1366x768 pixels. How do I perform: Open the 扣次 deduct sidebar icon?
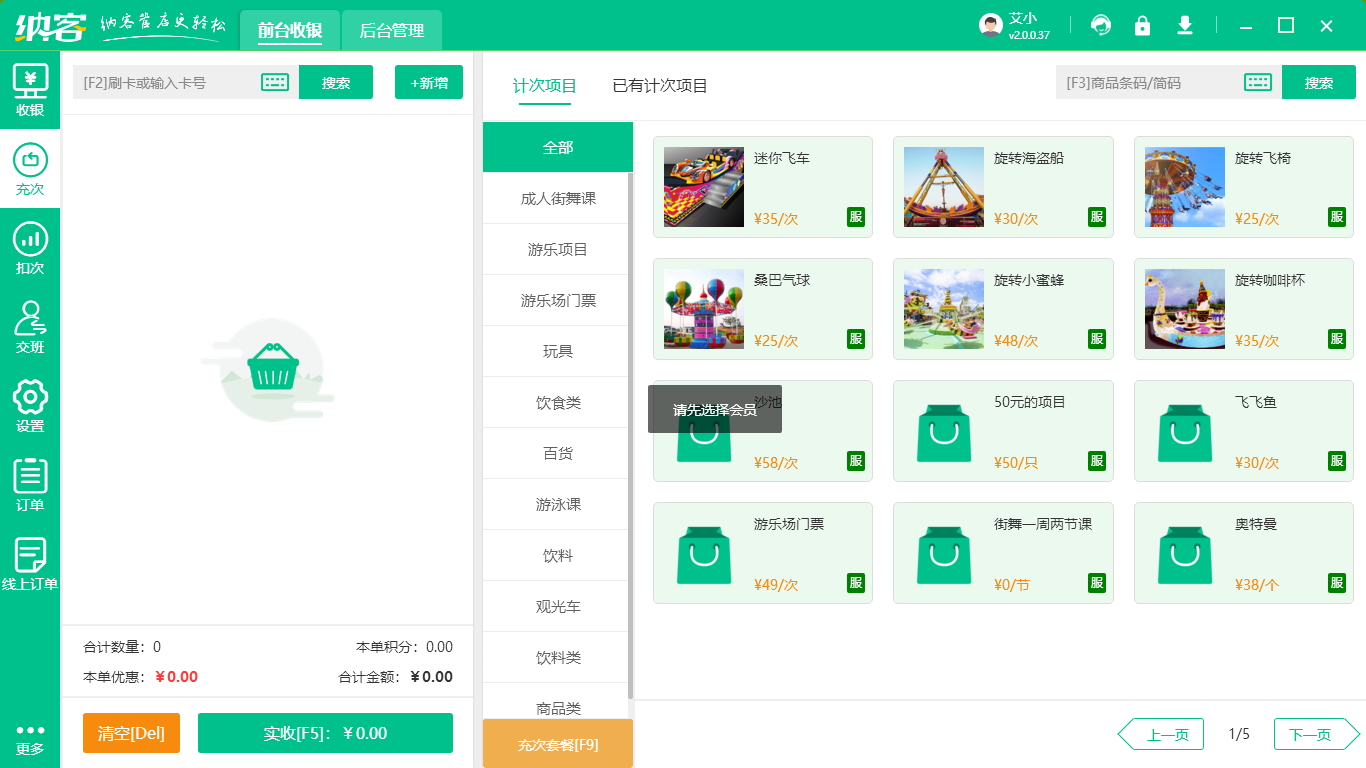pyautogui.click(x=30, y=248)
